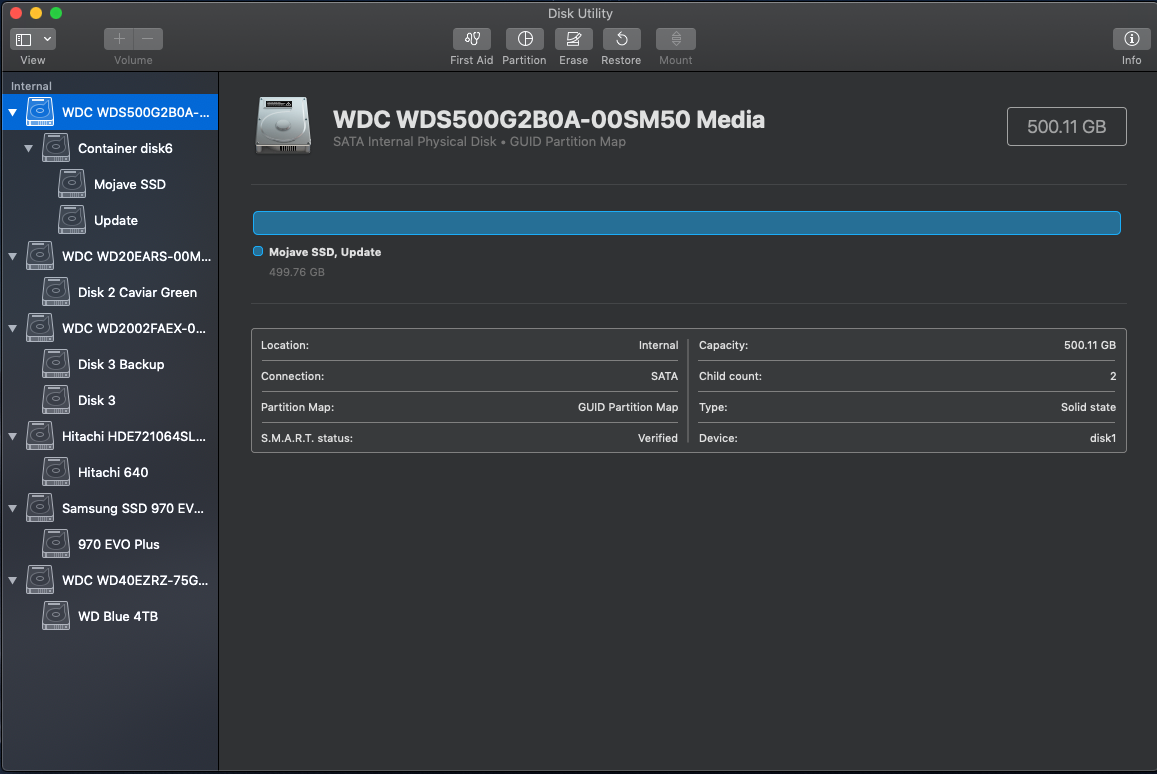Click the 499.76 GB size text
The width and height of the screenshot is (1157, 774).
tap(297, 272)
